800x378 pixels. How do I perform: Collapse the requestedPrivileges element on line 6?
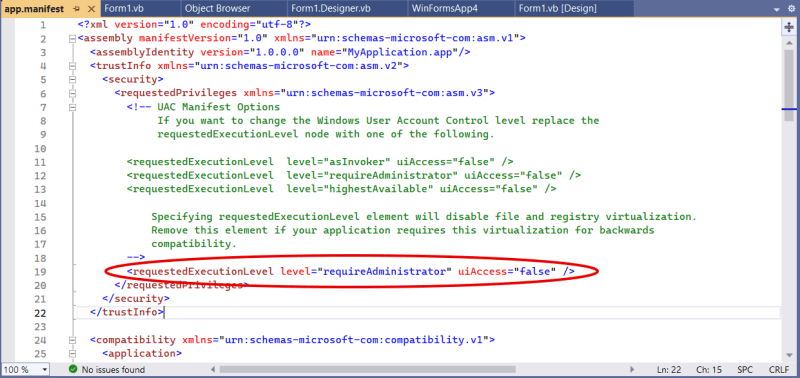pyautogui.click(x=72, y=93)
